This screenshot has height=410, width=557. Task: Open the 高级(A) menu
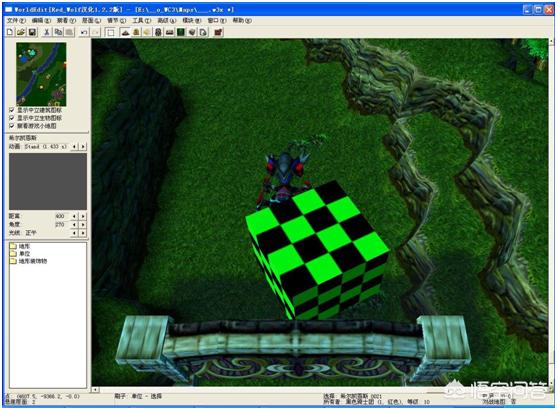pyautogui.click(x=167, y=21)
